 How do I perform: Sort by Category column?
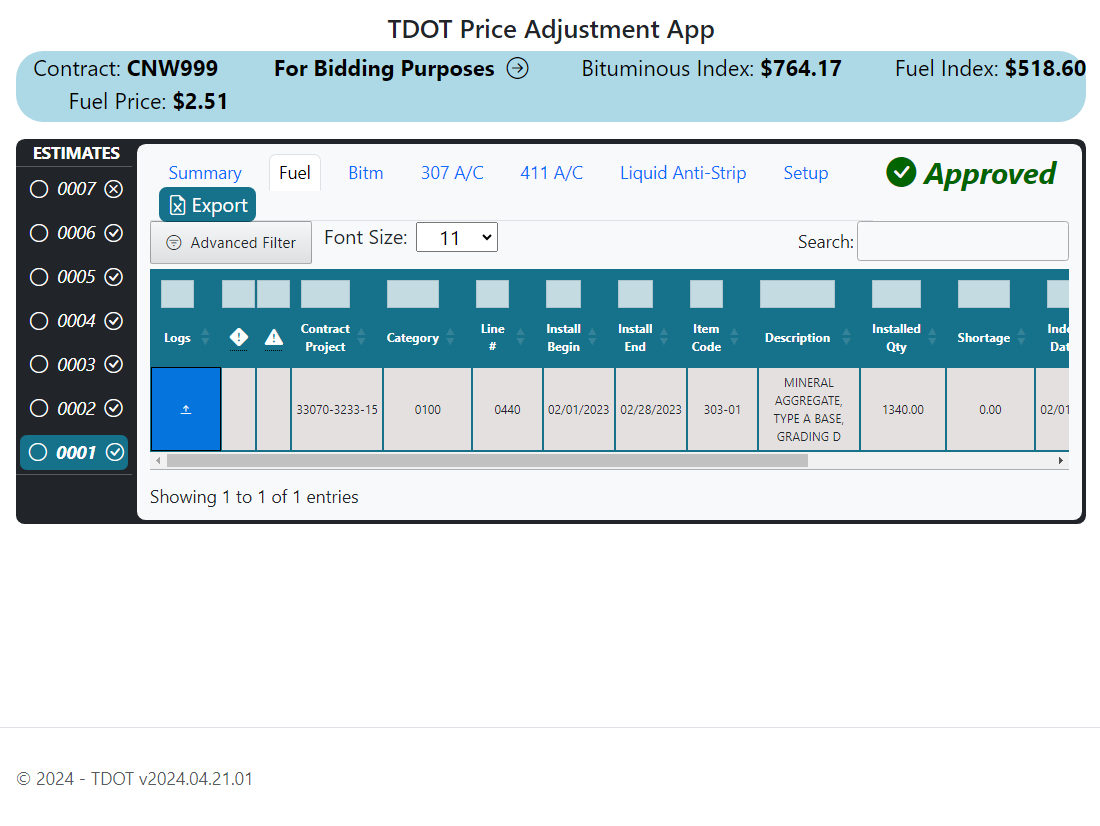[450, 338]
